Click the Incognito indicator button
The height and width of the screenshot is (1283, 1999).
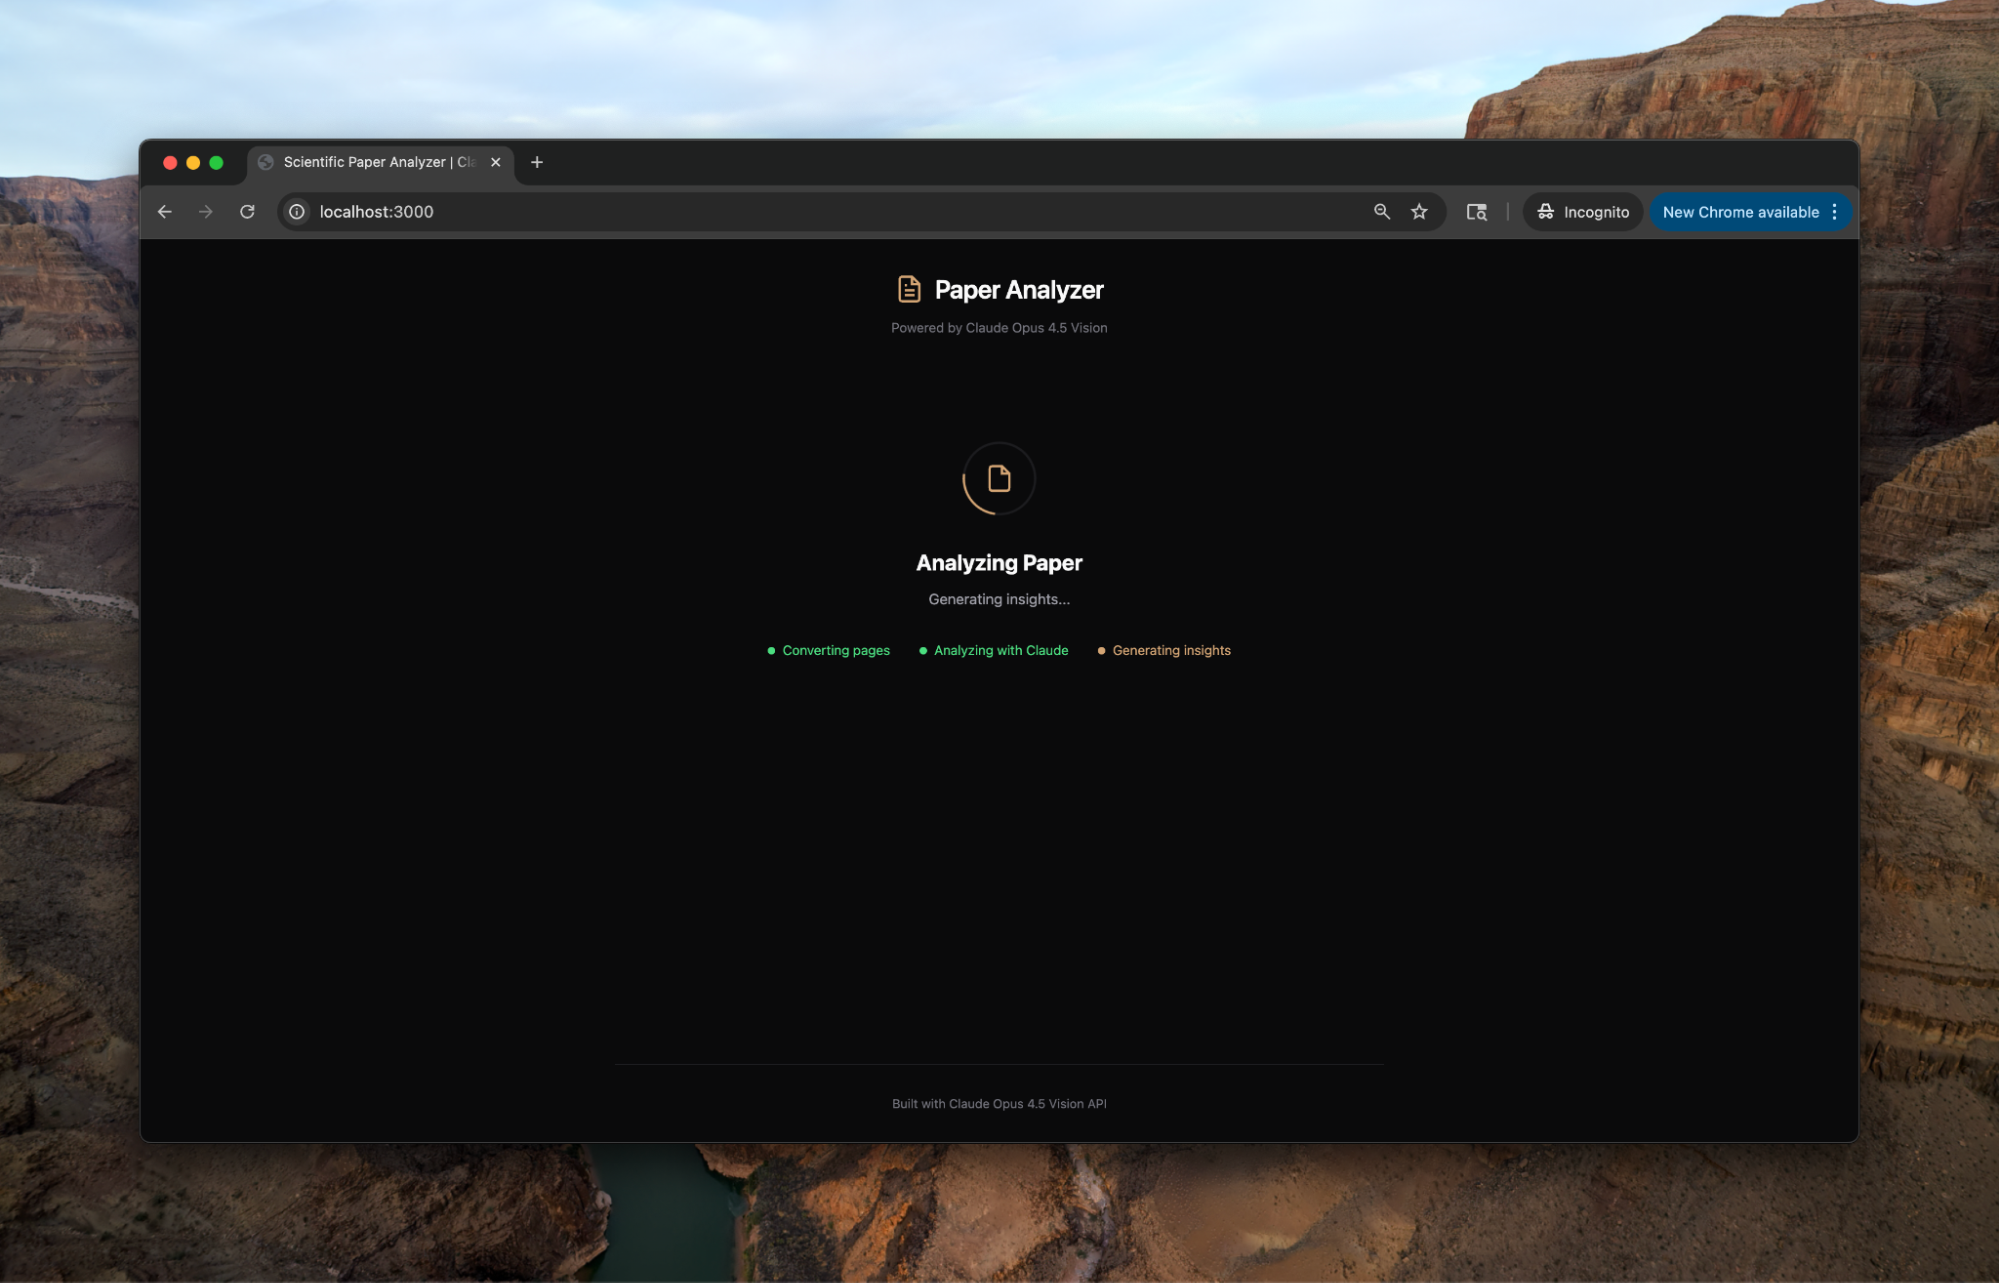point(1583,212)
